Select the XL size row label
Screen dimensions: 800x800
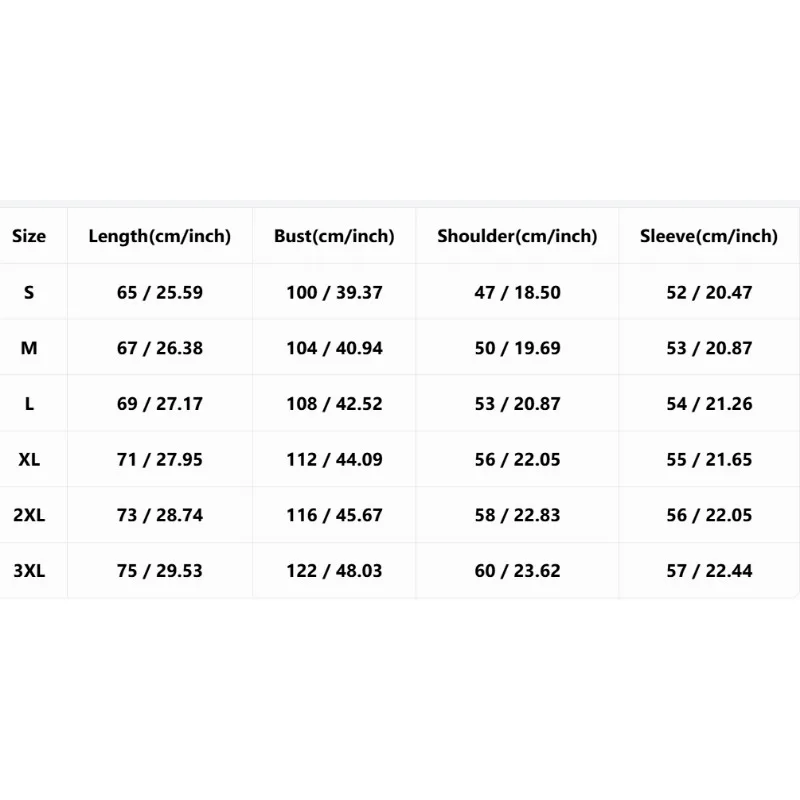29,459
